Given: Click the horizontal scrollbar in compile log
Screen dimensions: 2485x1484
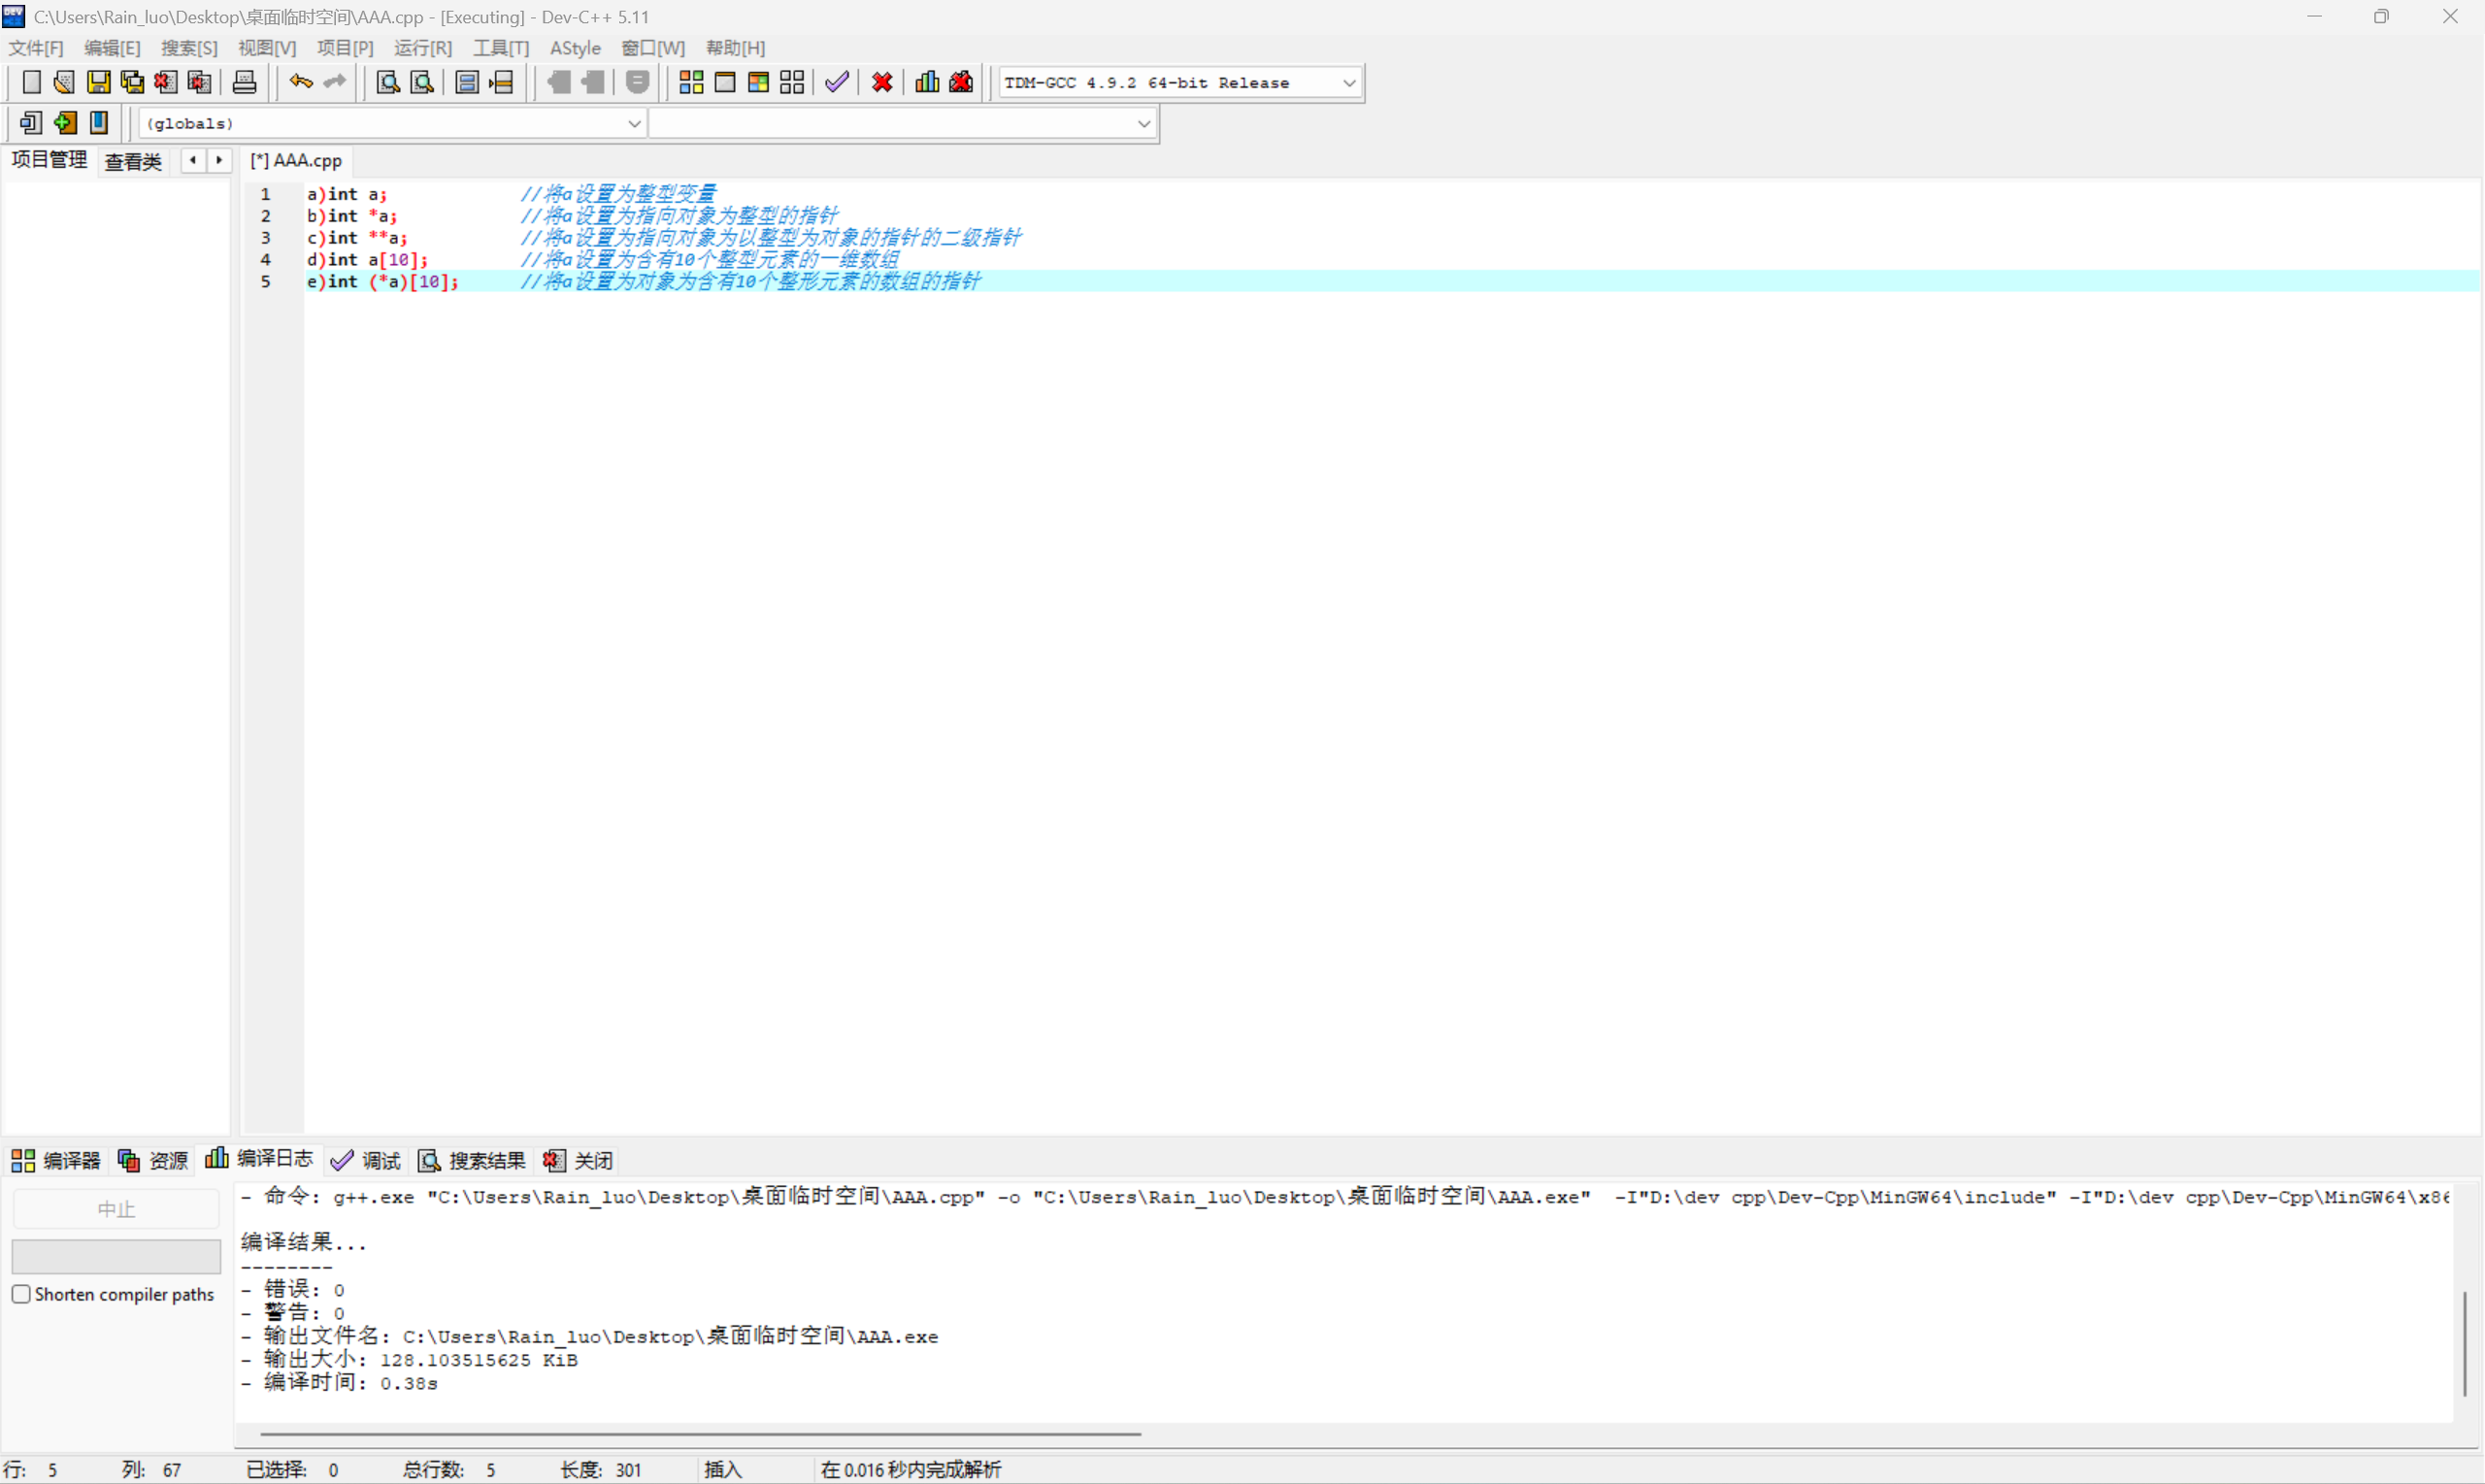Looking at the screenshot, I should [700, 1434].
